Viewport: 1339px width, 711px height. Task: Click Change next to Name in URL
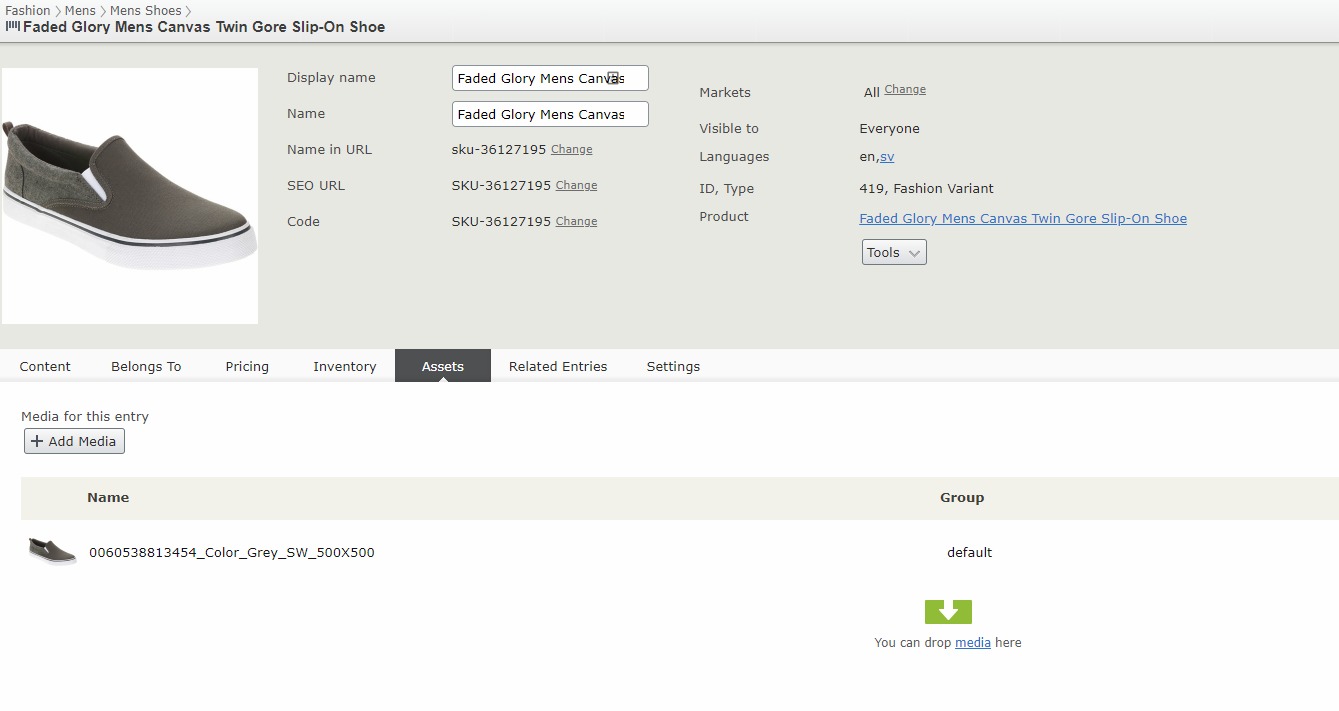coord(571,150)
